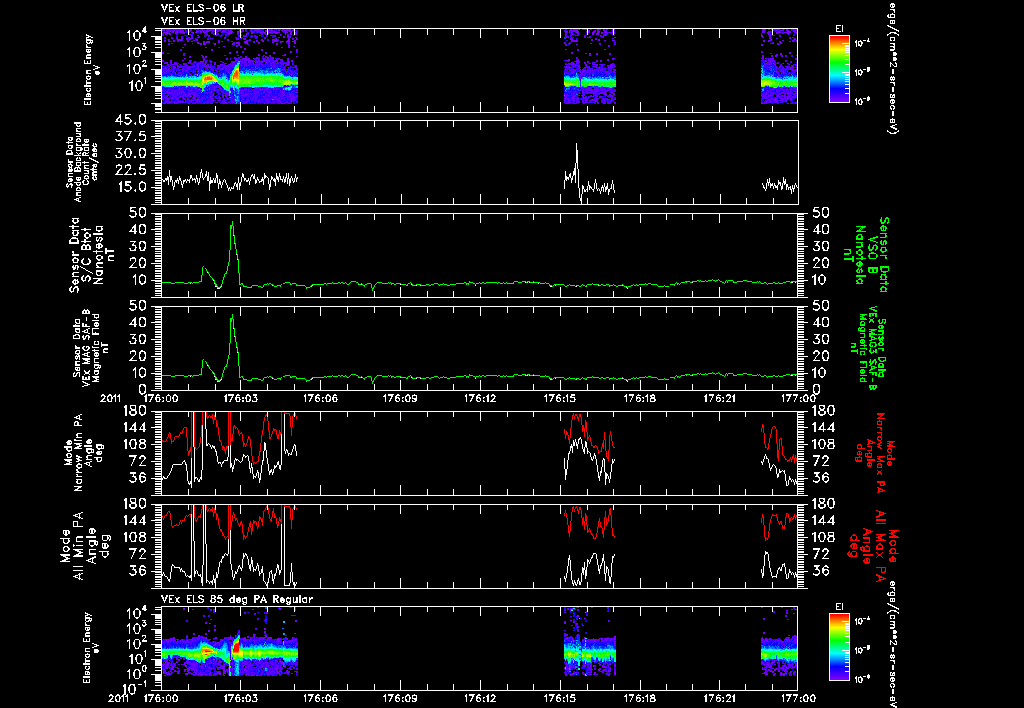The width and height of the screenshot is (1024, 708).
Task: Click the "22.5" tick label on count rate axis
Action: coord(133,170)
